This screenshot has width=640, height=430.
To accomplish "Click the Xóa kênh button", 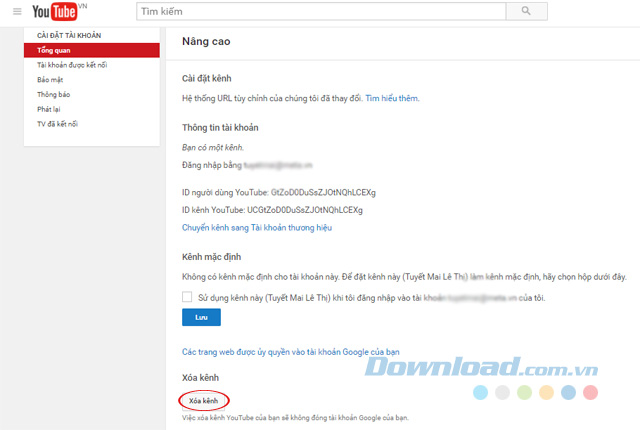I will 204,401.
